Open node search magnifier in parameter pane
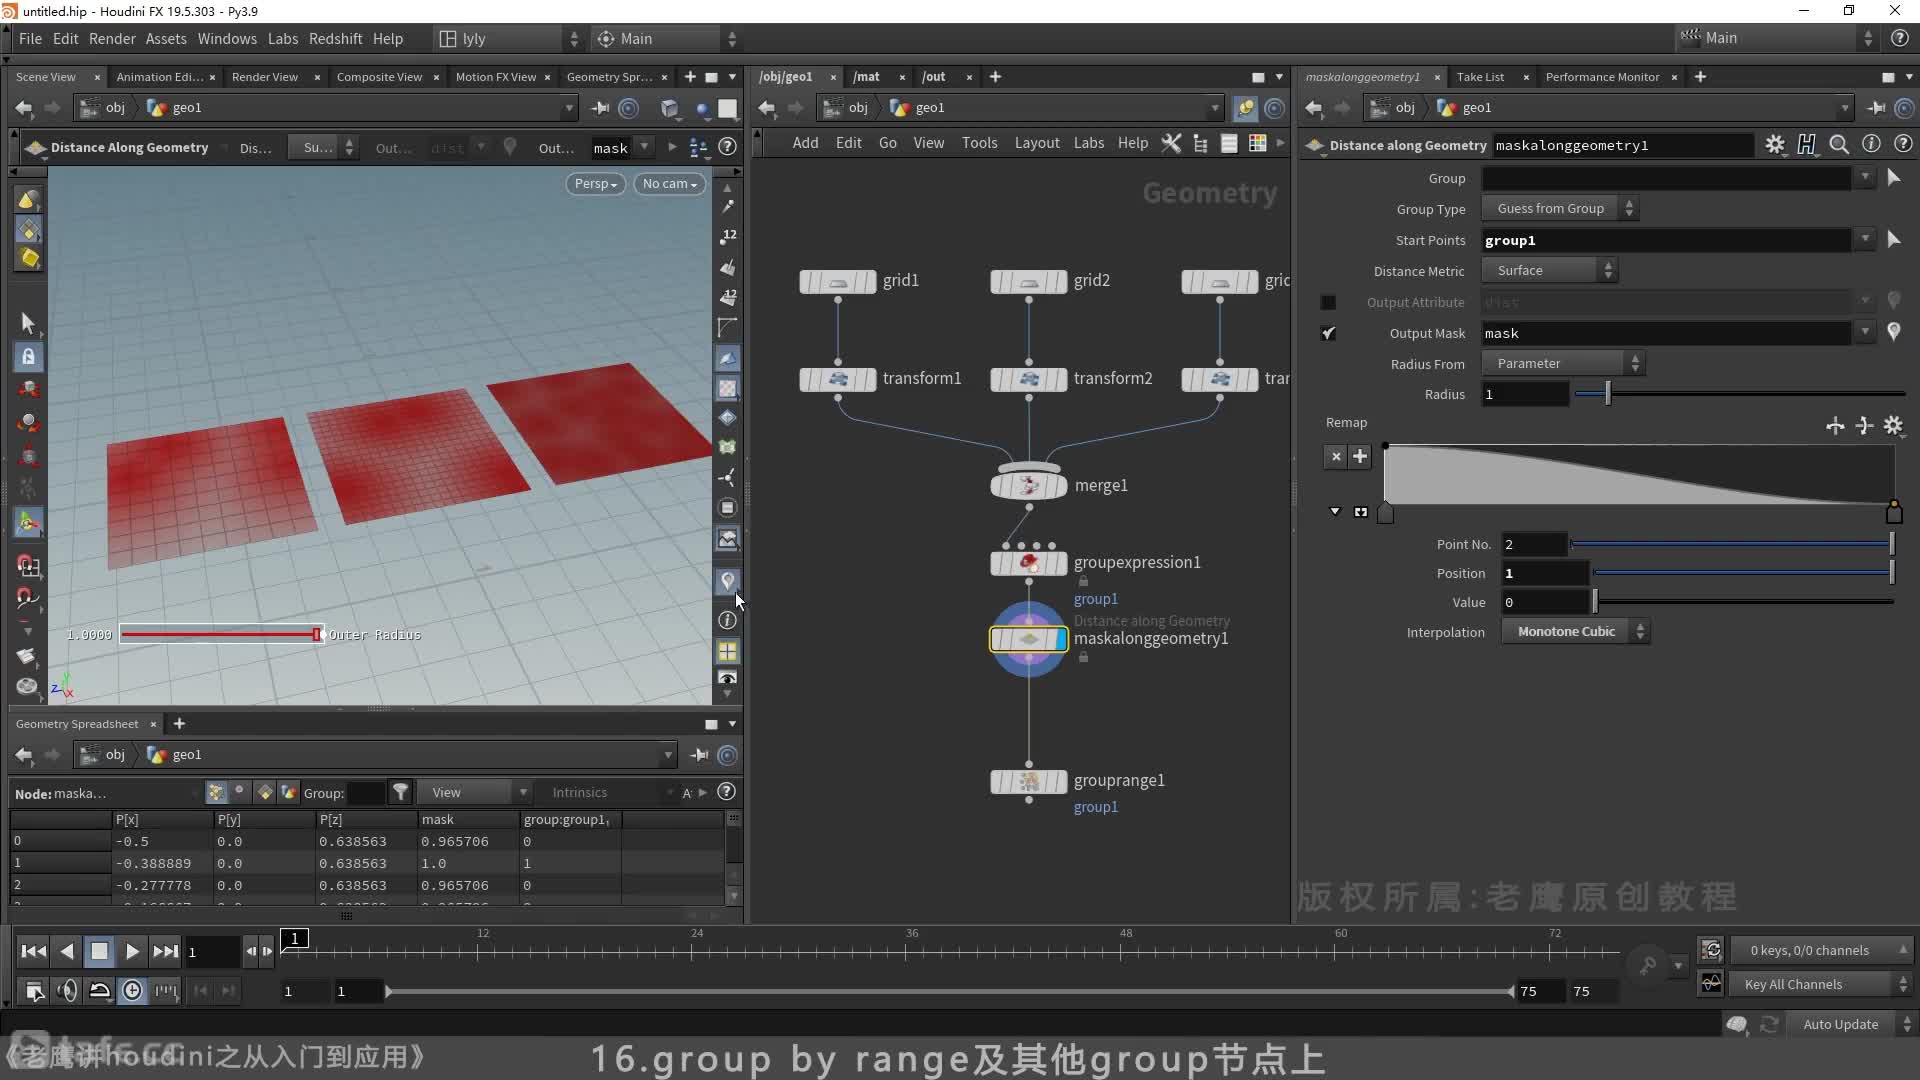 point(1838,145)
